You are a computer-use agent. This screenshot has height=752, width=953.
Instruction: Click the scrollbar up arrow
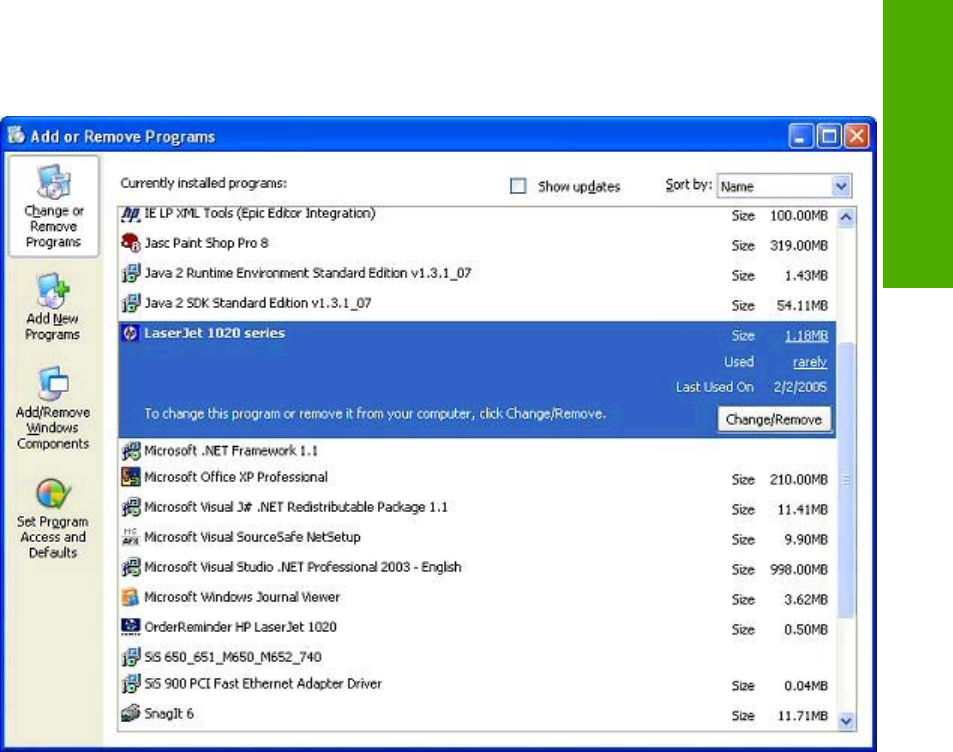846,217
